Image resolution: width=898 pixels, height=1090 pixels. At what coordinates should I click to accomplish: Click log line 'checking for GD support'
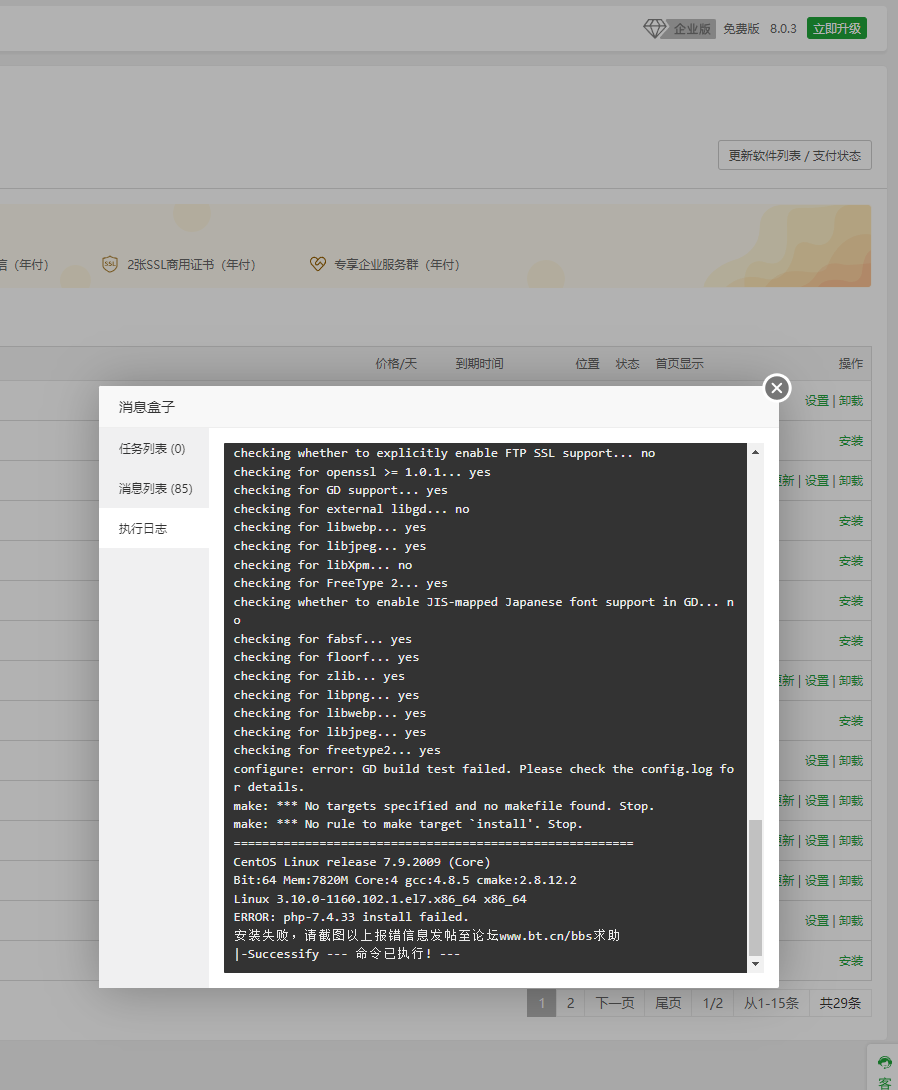point(341,490)
